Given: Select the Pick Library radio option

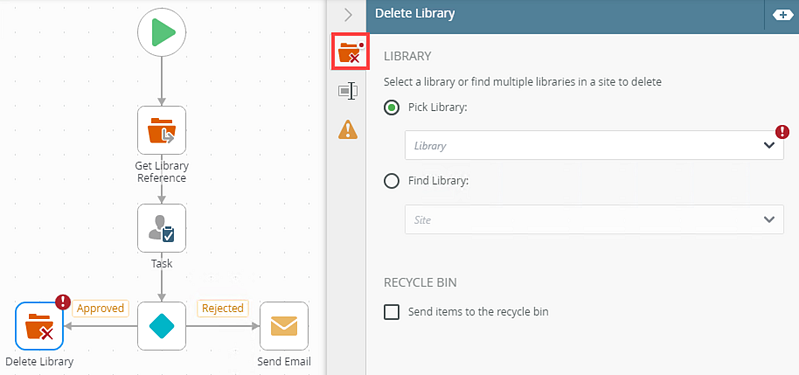Looking at the screenshot, I should click(x=391, y=108).
